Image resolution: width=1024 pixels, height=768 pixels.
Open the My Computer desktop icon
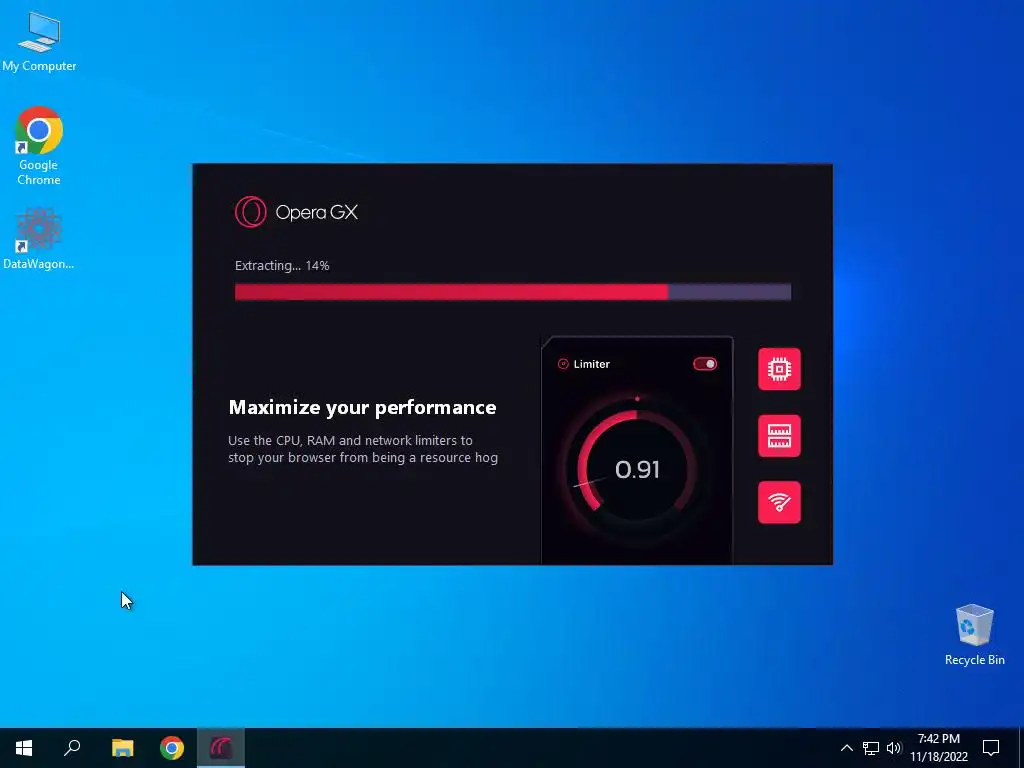39,41
